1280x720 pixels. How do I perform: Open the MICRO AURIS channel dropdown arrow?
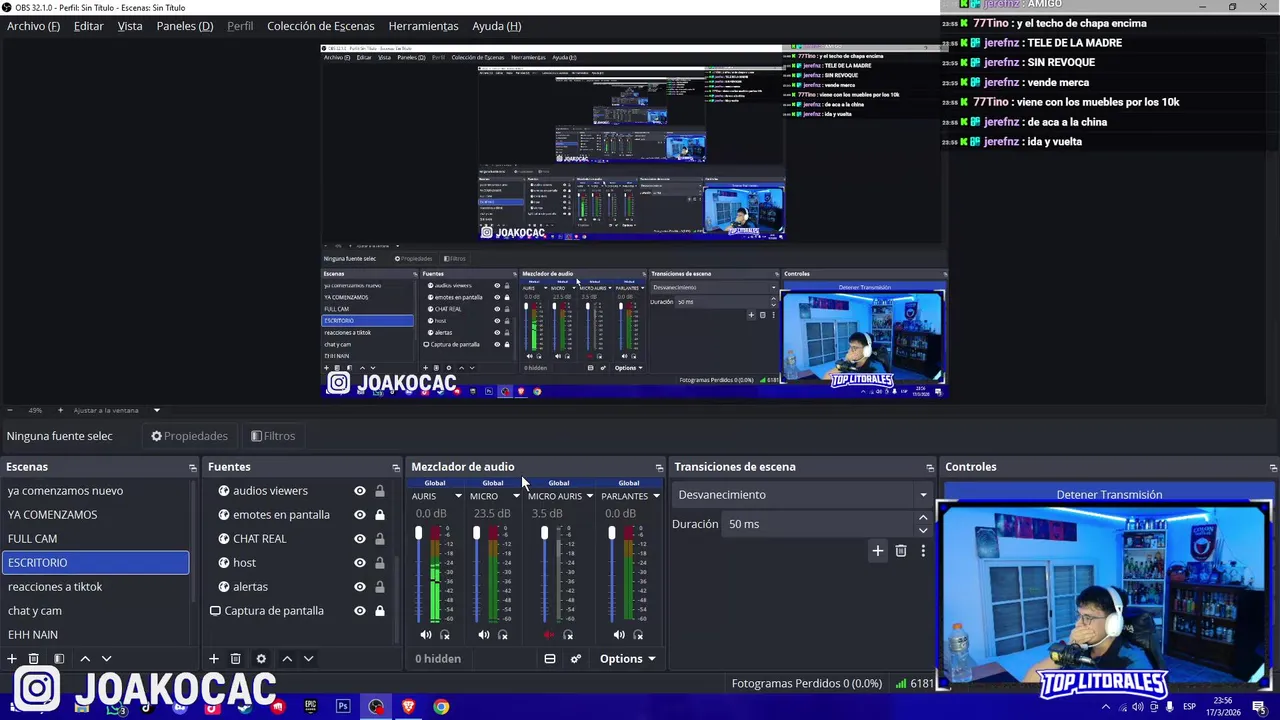(589, 496)
